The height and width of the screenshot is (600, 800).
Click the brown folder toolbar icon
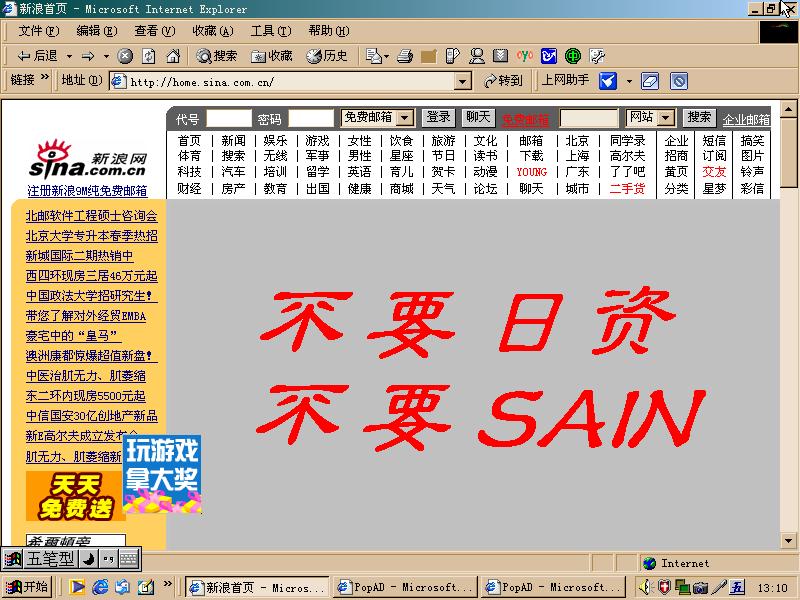tap(429, 56)
